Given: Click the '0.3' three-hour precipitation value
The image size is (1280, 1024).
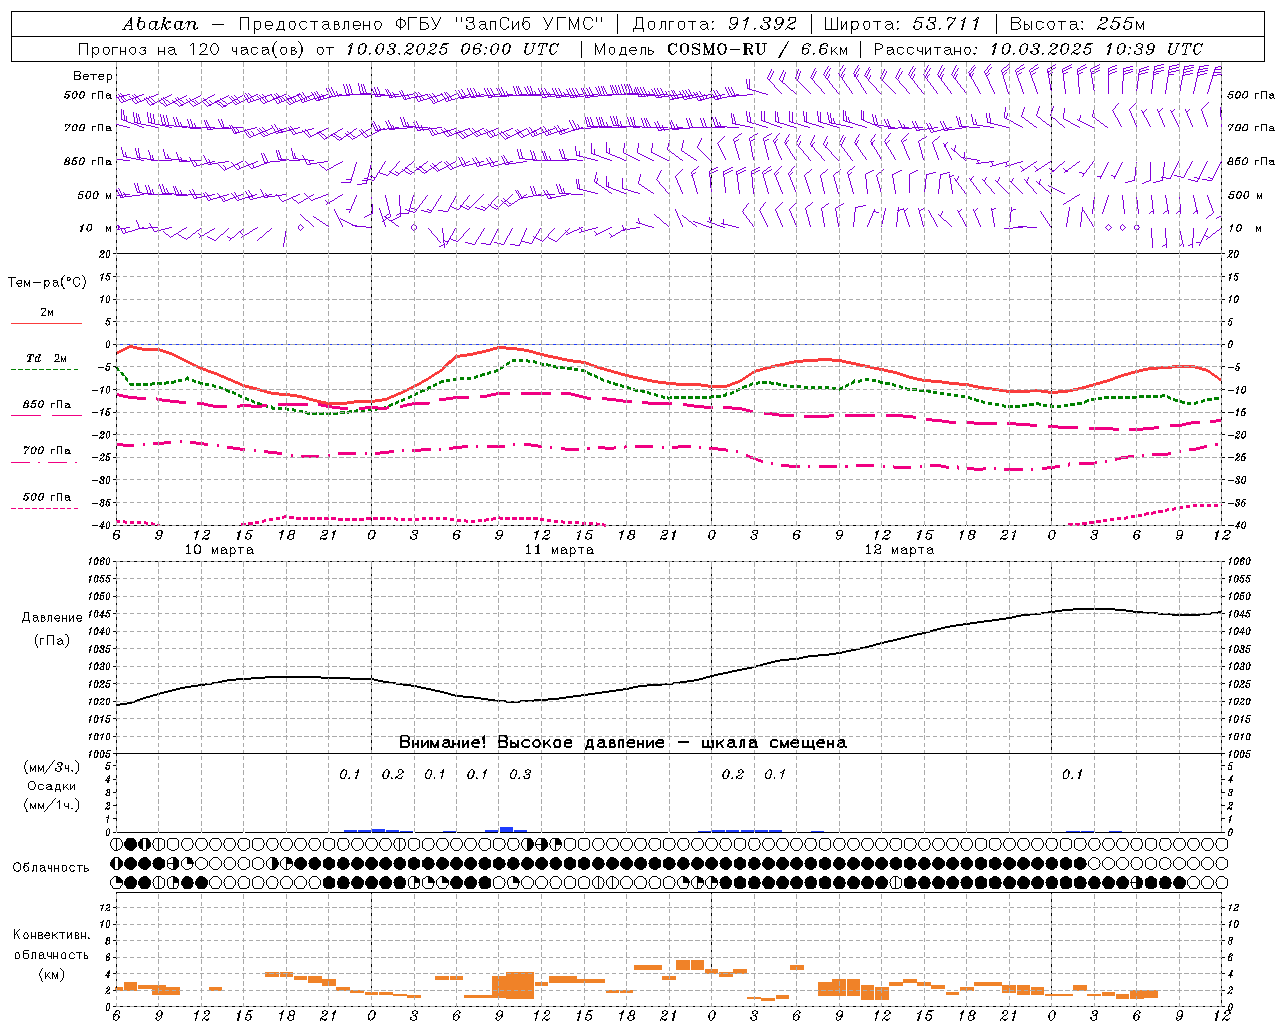Looking at the screenshot, I should 520,775.
